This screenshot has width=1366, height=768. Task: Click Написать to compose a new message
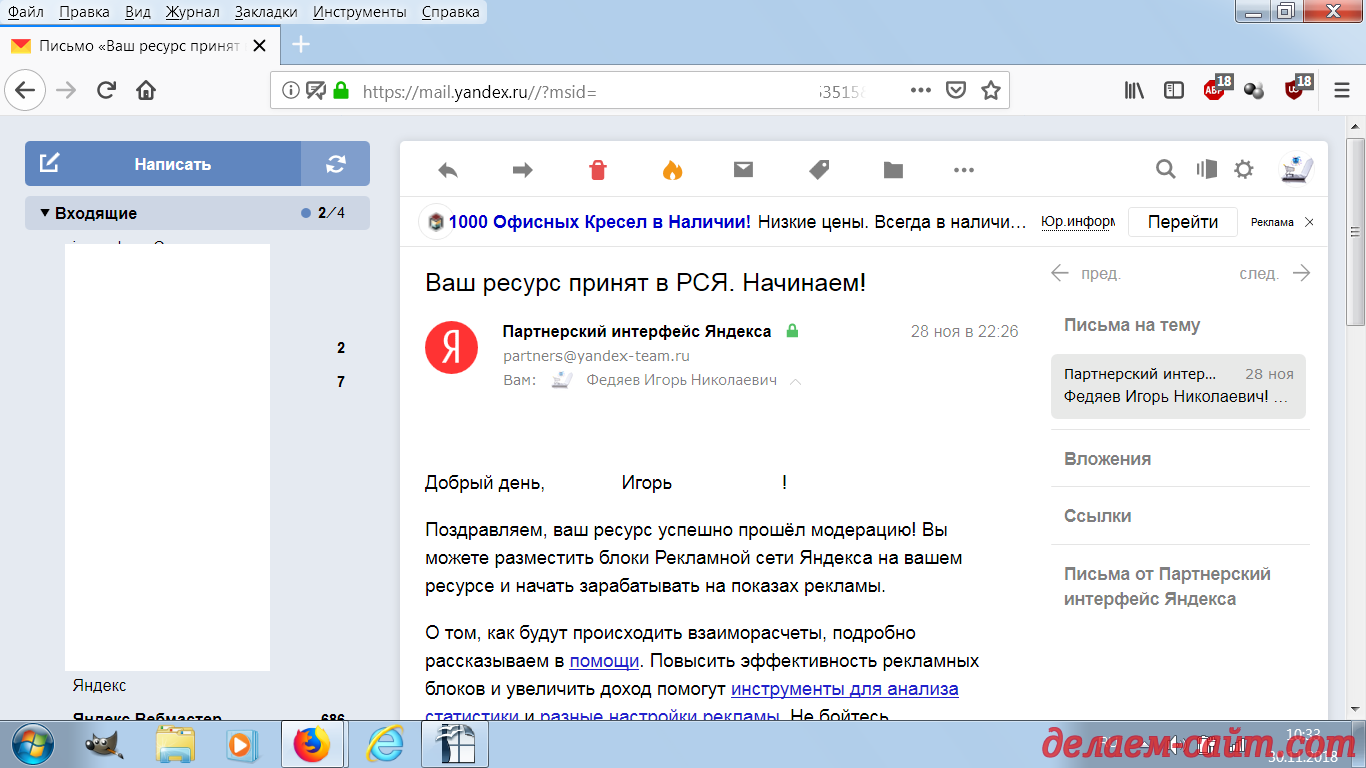point(163,164)
